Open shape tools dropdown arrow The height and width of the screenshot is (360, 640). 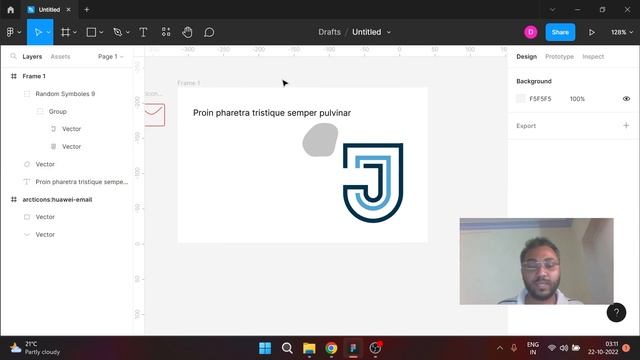101,32
